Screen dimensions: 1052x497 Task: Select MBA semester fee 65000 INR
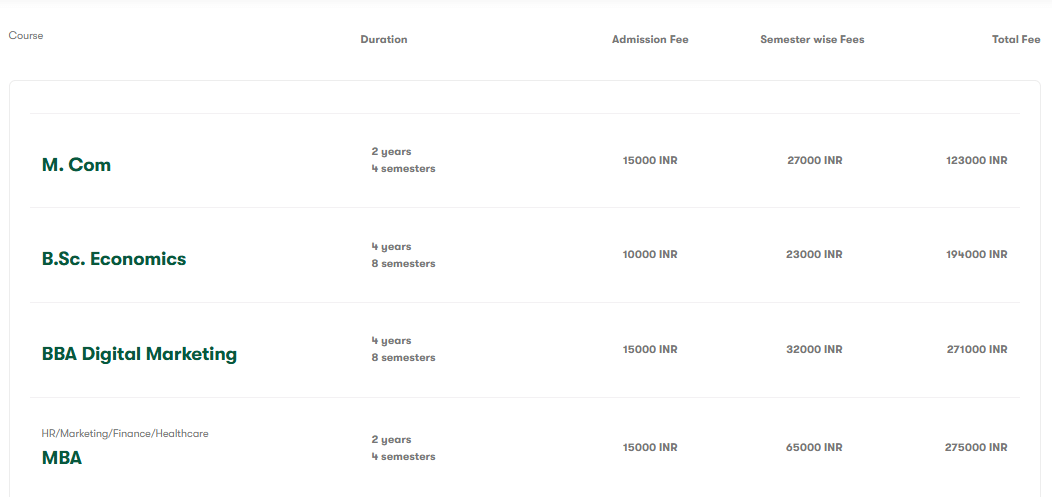coord(814,447)
